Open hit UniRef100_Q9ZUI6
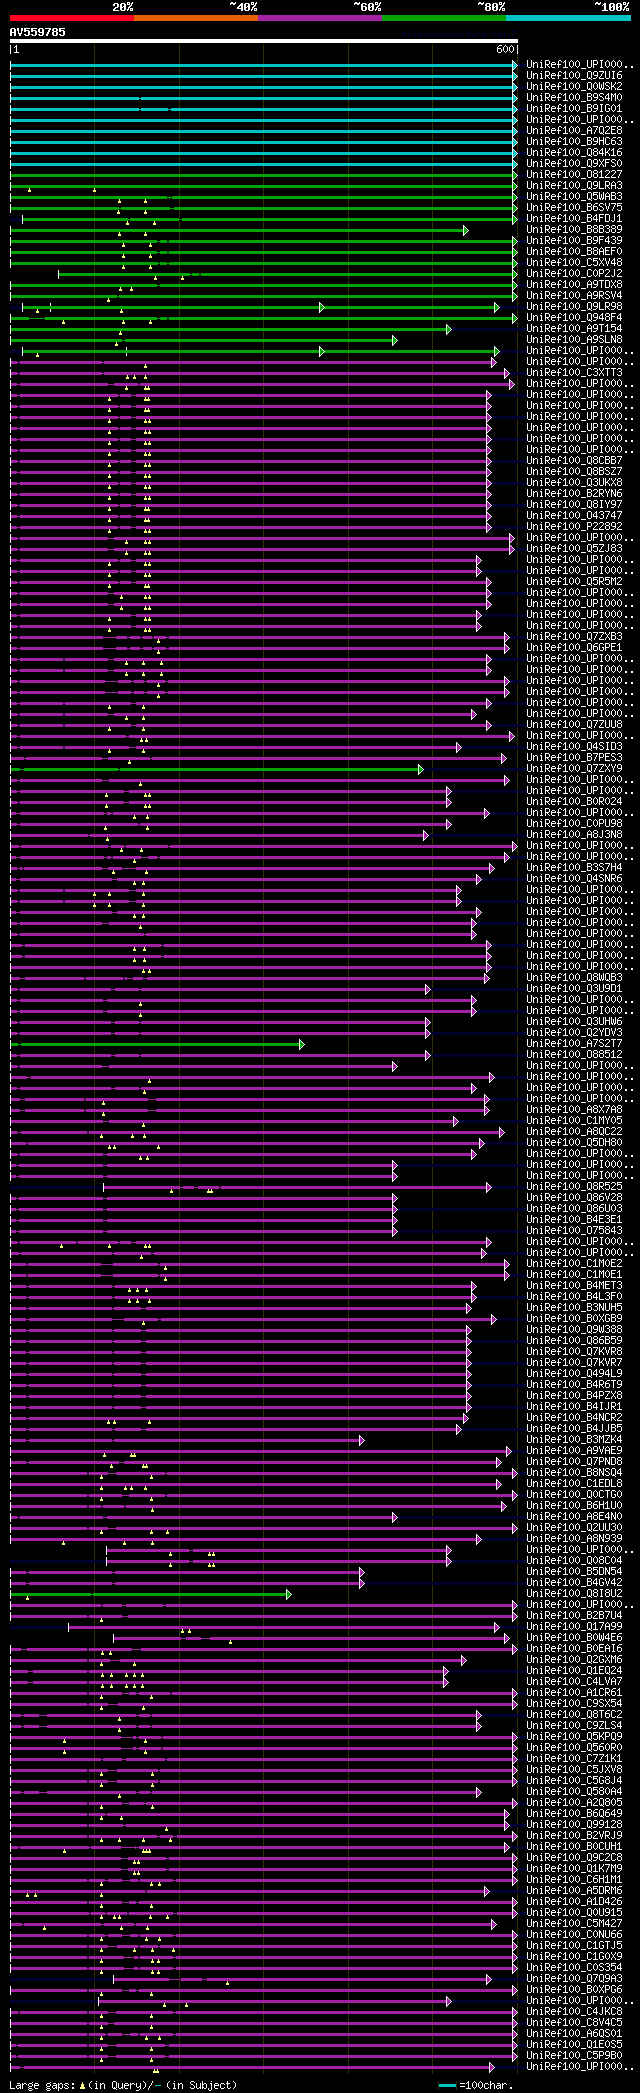 coord(574,76)
